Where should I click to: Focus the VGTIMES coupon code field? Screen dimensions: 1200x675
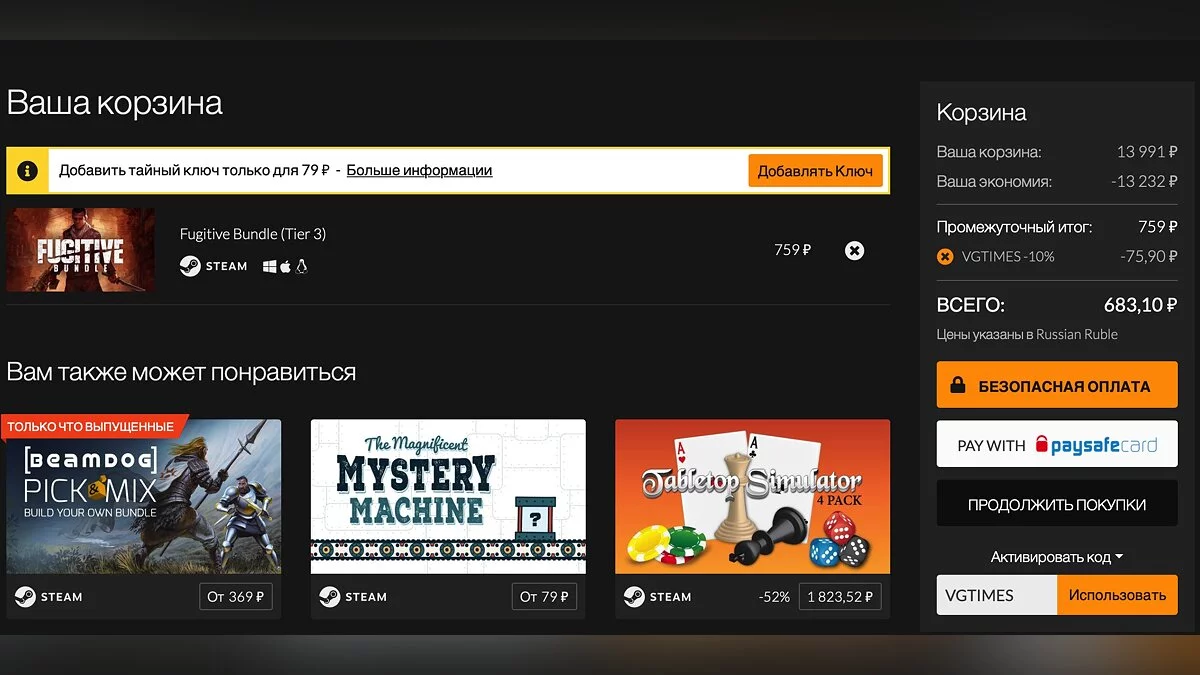(997, 595)
